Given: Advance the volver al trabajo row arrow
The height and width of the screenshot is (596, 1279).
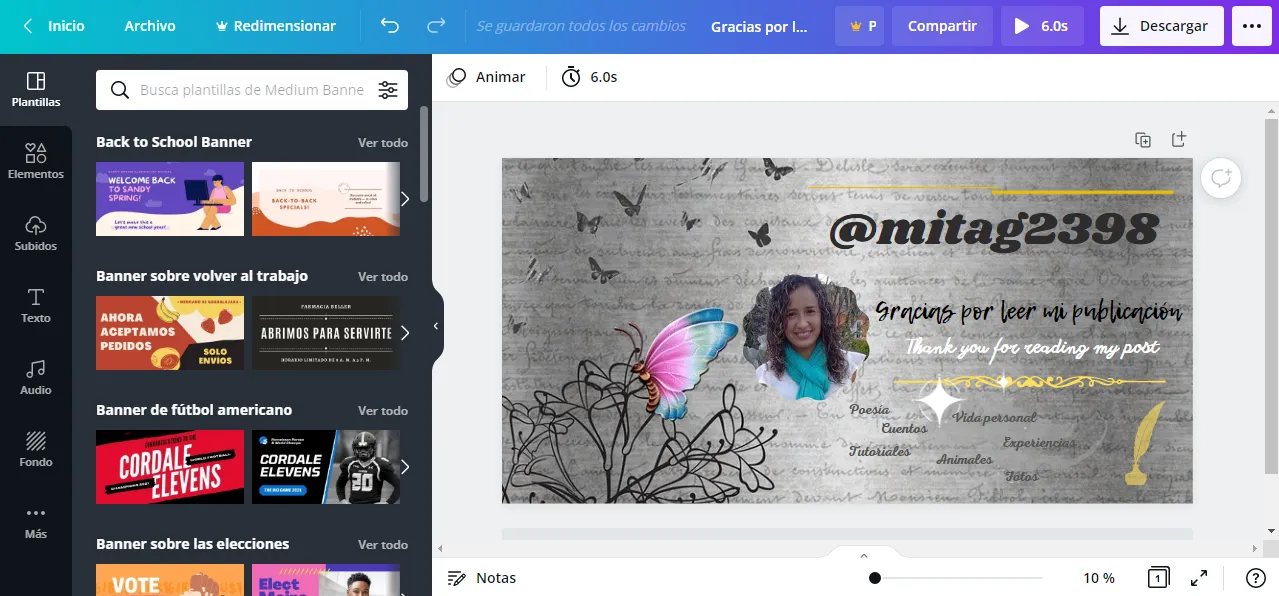Looking at the screenshot, I should tap(405, 333).
